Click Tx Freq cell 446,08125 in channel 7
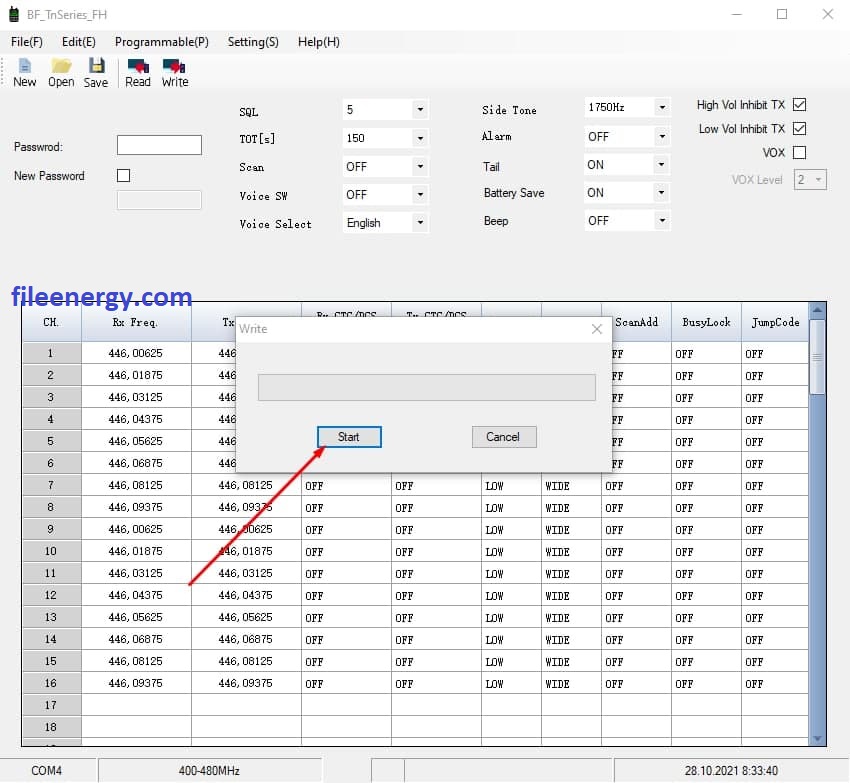The image size is (850, 783). click(246, 485)
